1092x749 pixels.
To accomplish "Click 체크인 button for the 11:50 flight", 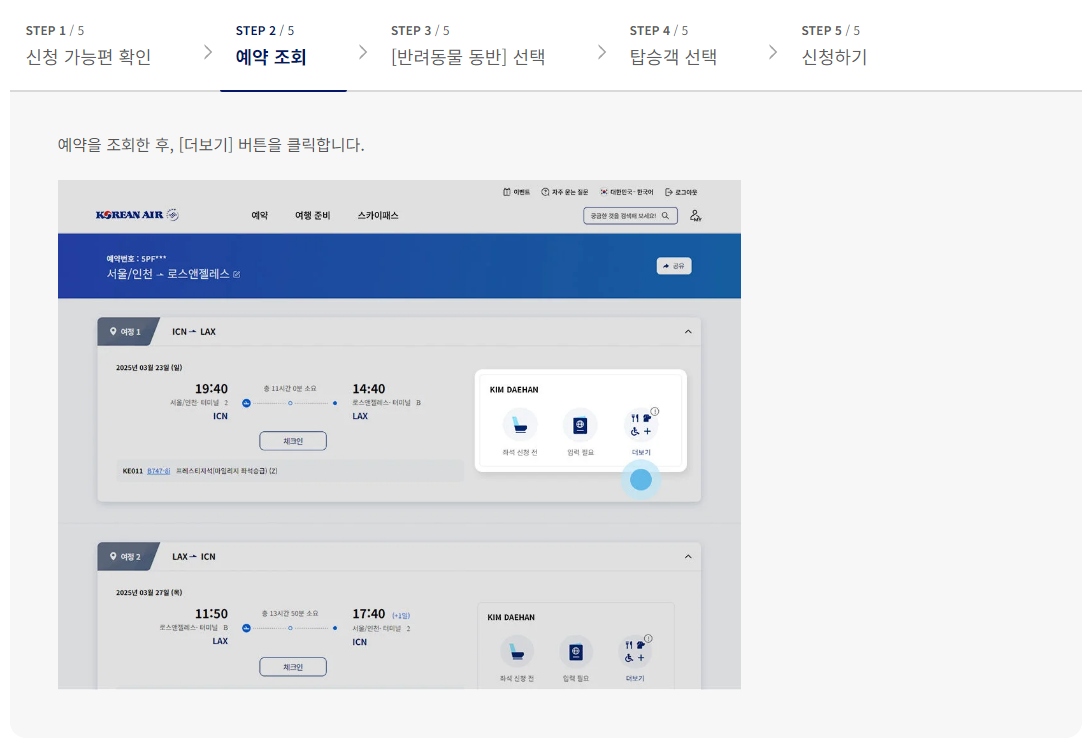I will click(293, 667).
